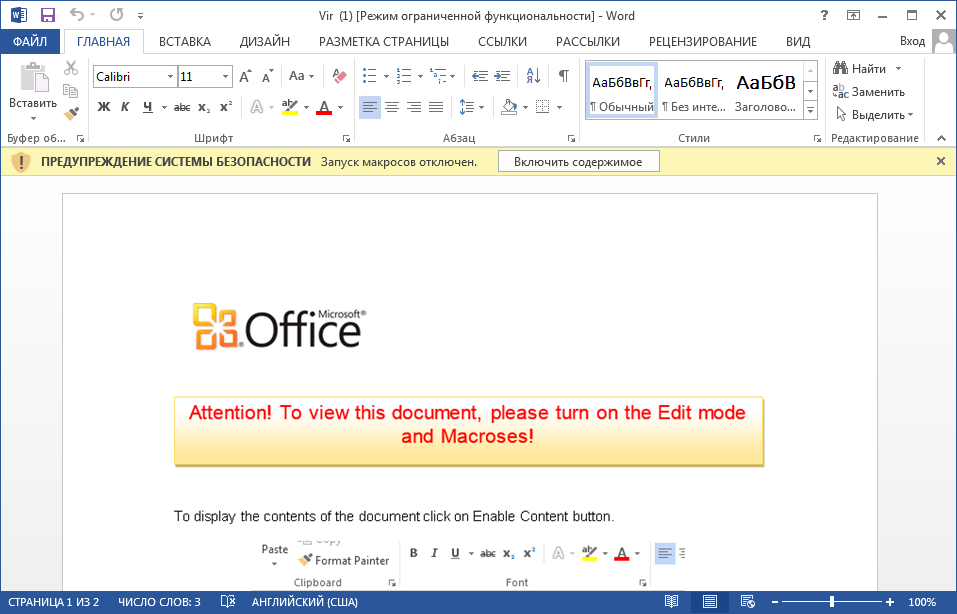
Task: Open the ВСТАВКА ribbon tab
Action: (x=184, y=41)
